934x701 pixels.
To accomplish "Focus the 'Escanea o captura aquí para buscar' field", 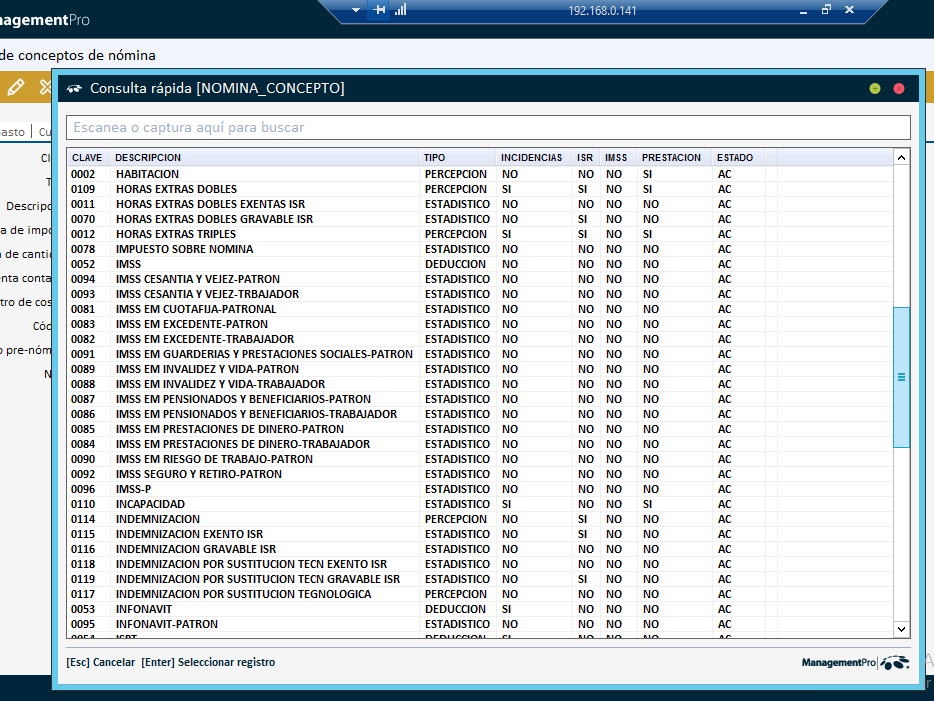I will coord(488,128).
